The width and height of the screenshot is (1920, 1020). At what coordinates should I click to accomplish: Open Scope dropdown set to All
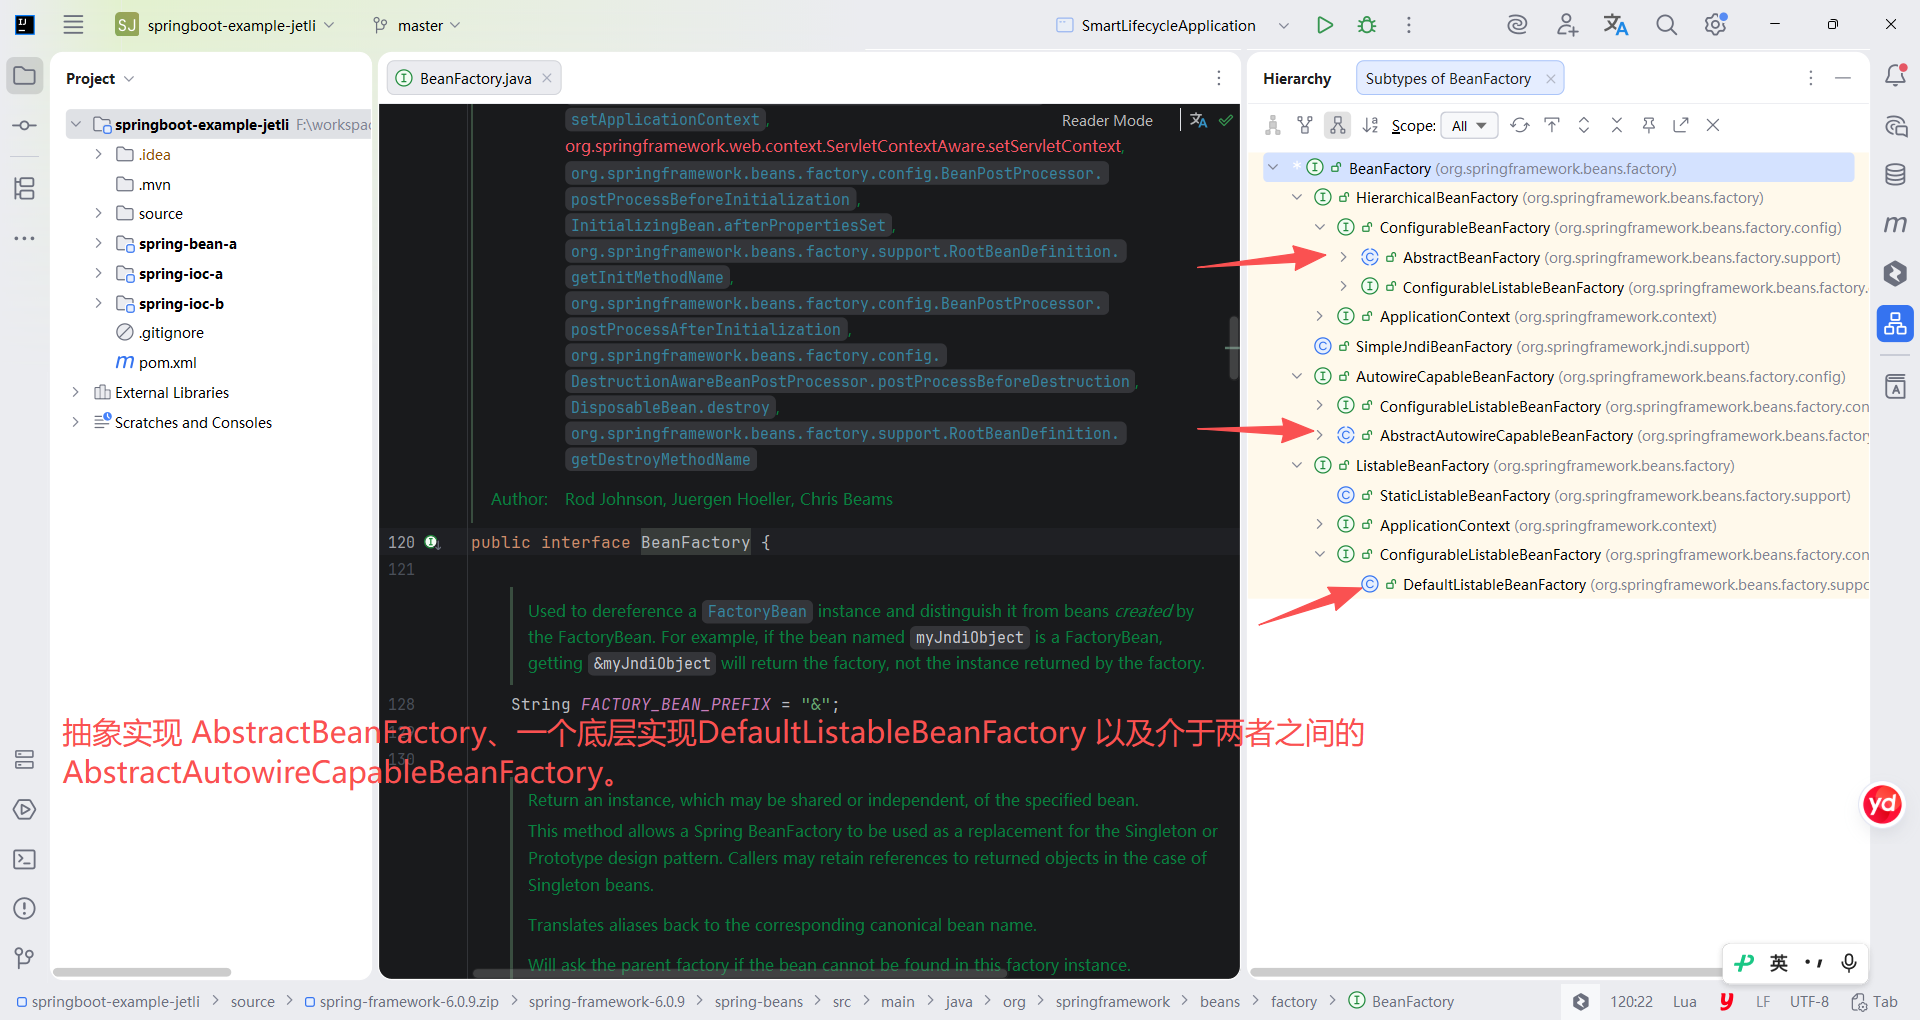tap(1469, 125)
